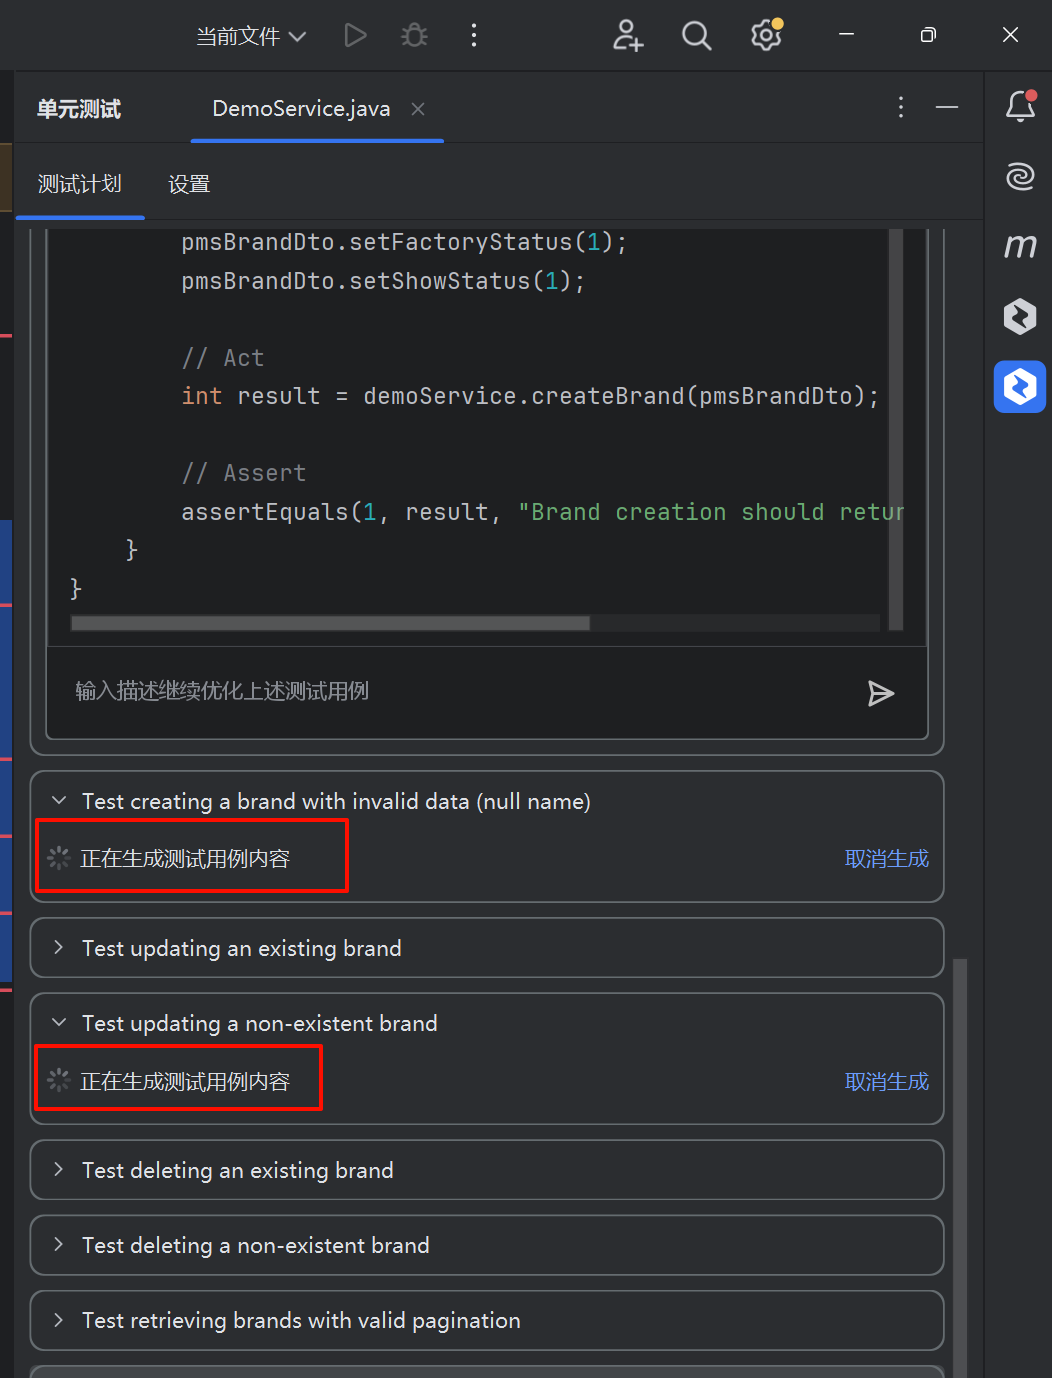Click the assertEquals line in the code
Viewport: 1052px width, 1378px height.
[x=543, y=512]
